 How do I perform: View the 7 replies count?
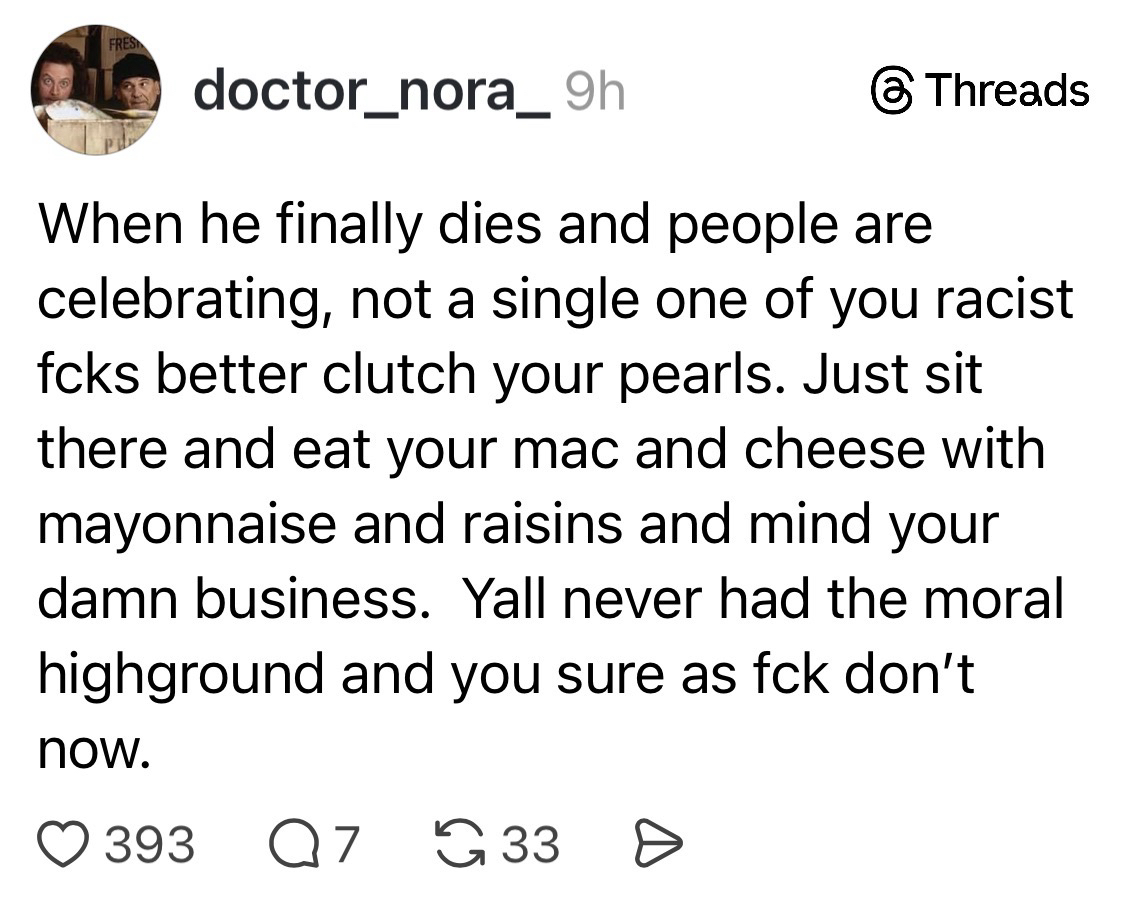click(x=344, y=843)
